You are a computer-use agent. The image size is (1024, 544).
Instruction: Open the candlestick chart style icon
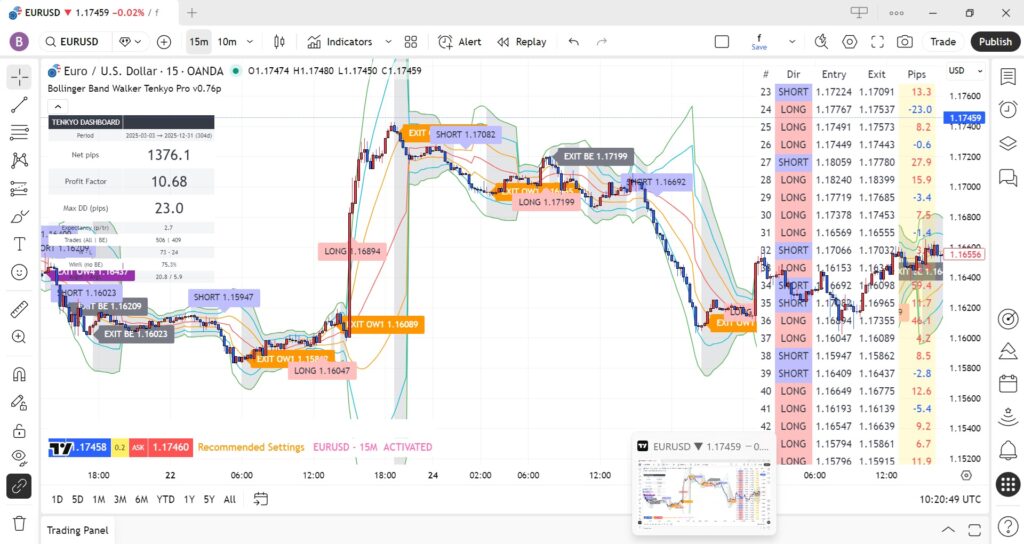point(280,42)
